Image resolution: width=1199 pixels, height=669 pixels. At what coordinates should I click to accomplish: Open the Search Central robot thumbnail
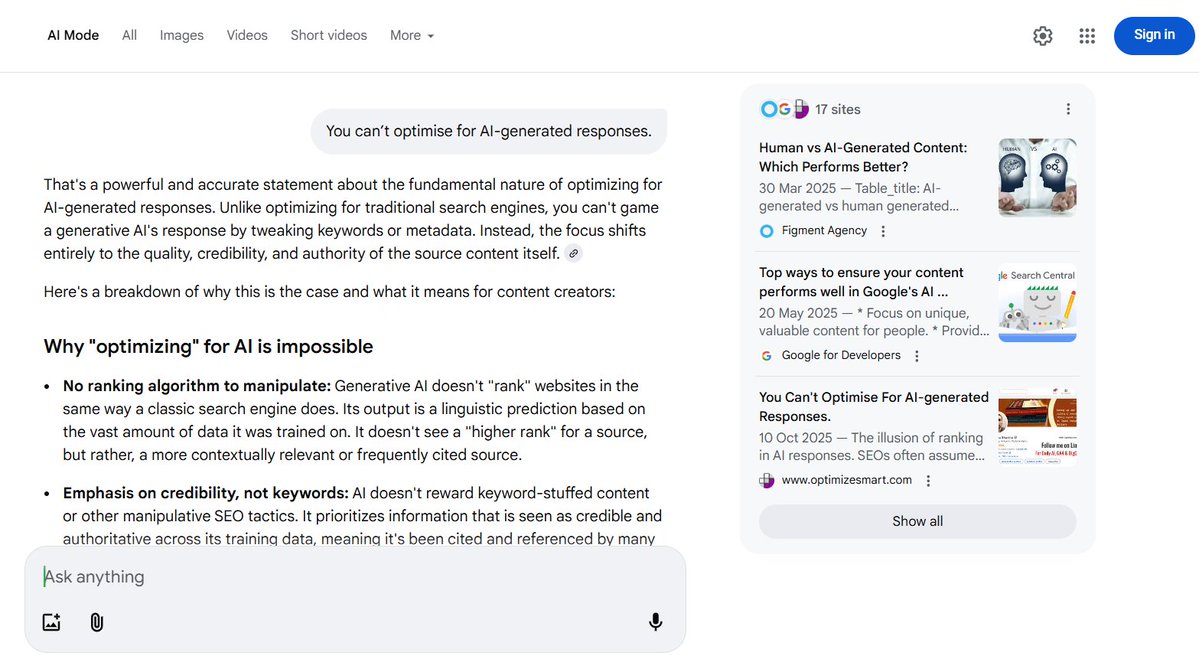click(1038, 303)
